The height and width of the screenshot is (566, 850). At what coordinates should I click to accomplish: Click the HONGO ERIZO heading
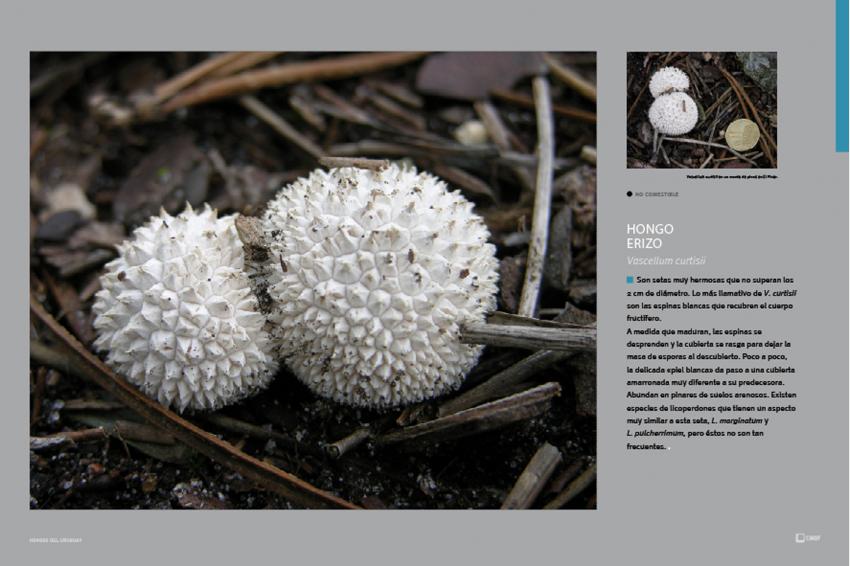(650, 236)
